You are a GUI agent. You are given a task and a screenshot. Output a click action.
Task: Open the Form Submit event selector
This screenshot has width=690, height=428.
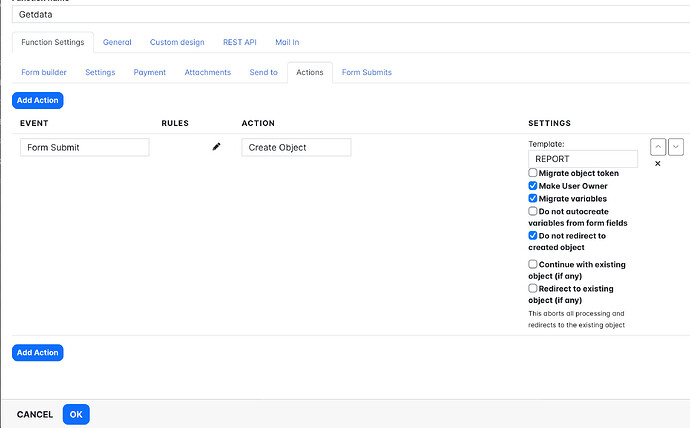click(x=85, y=147)
